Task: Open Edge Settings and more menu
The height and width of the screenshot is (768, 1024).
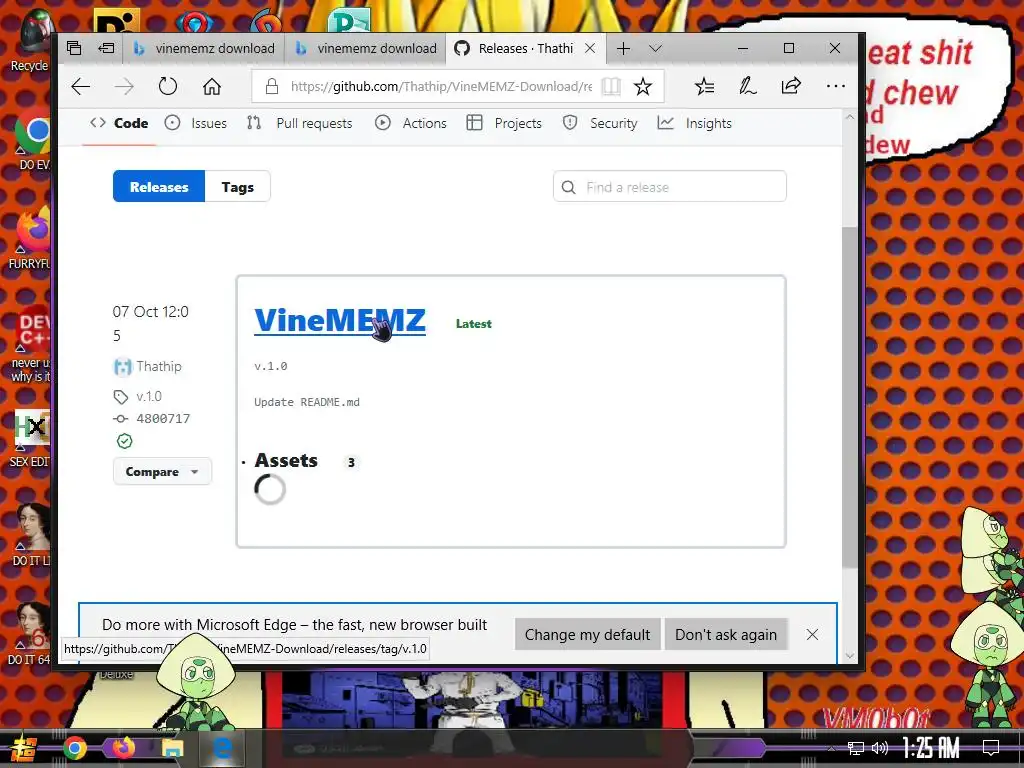Action: (835, 86)
